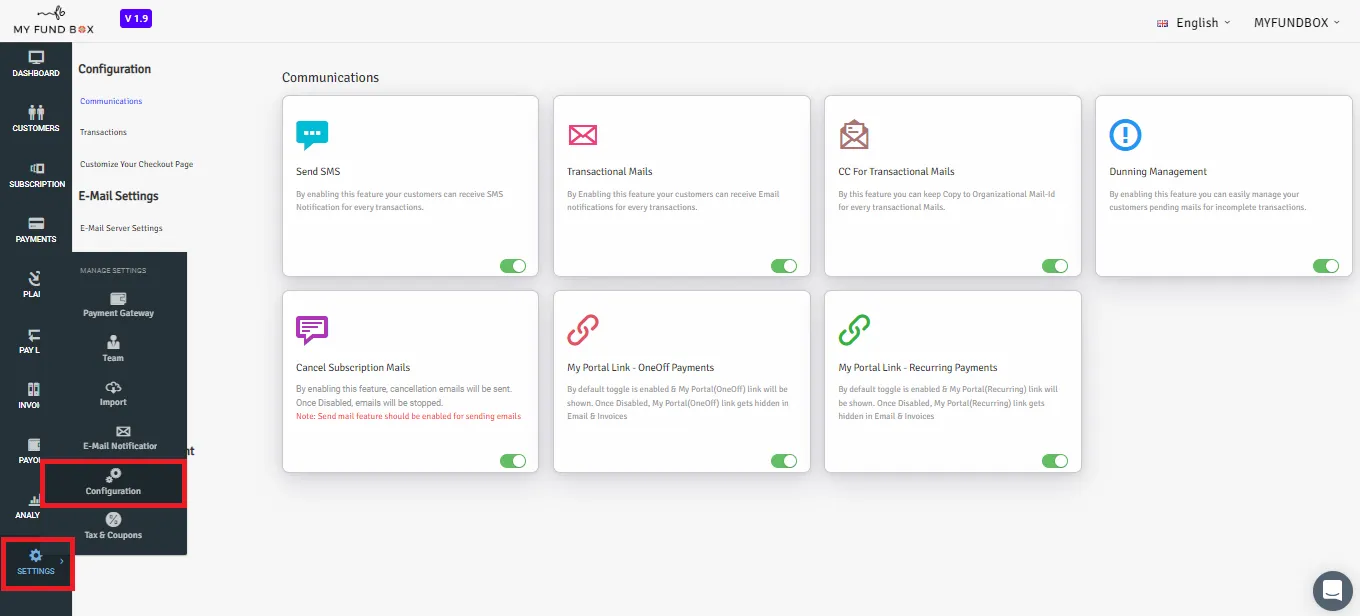This screenshot has width=1360, height=616.
Task: Click the 'Communications' page heading
Action: [330, 77]
